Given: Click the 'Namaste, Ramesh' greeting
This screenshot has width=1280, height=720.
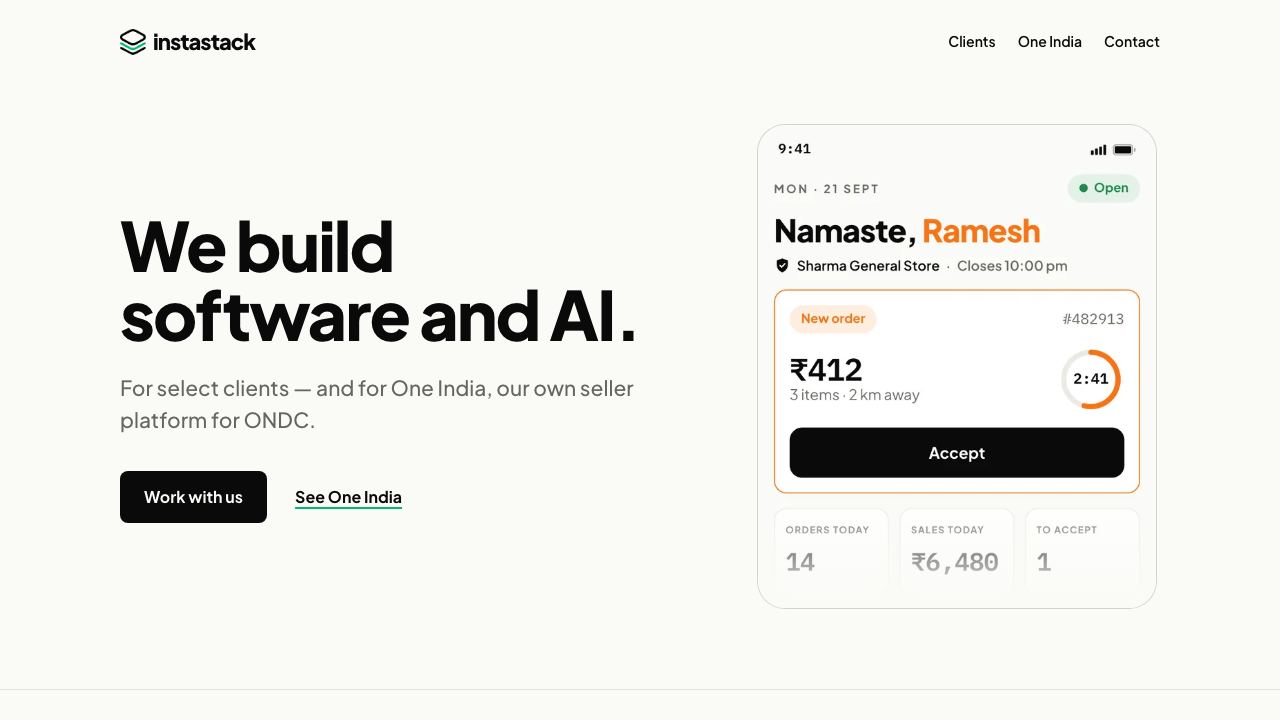Looking at the screenshot, I should click(907, 231).
